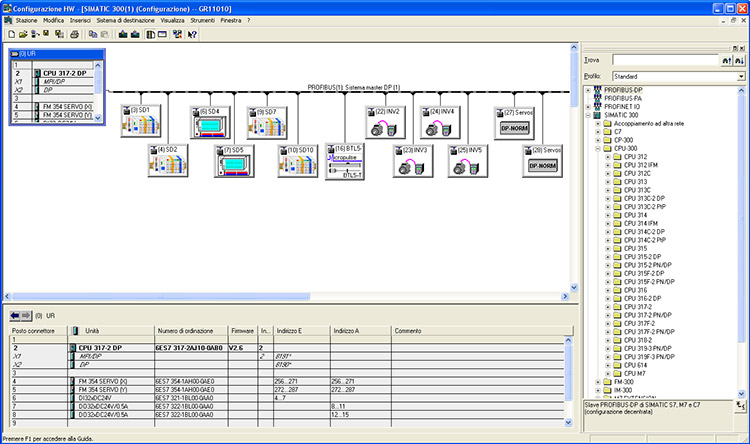Click the Open folder toolbar icon

(23, 34)
